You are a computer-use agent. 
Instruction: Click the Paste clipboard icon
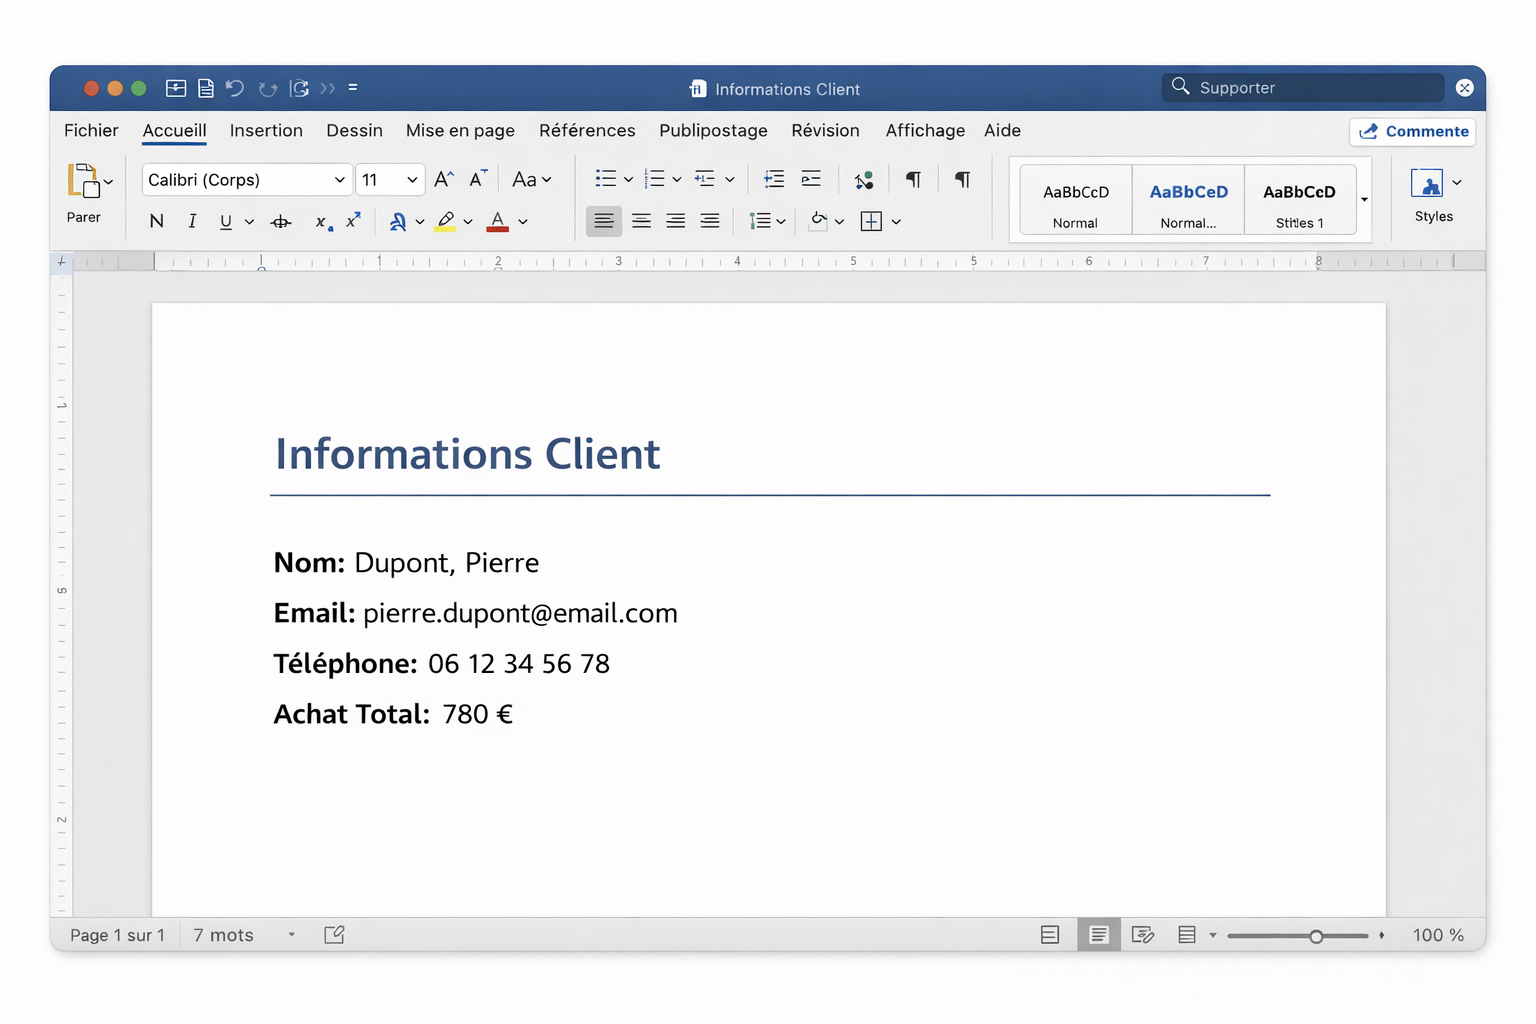pos(83,181)
